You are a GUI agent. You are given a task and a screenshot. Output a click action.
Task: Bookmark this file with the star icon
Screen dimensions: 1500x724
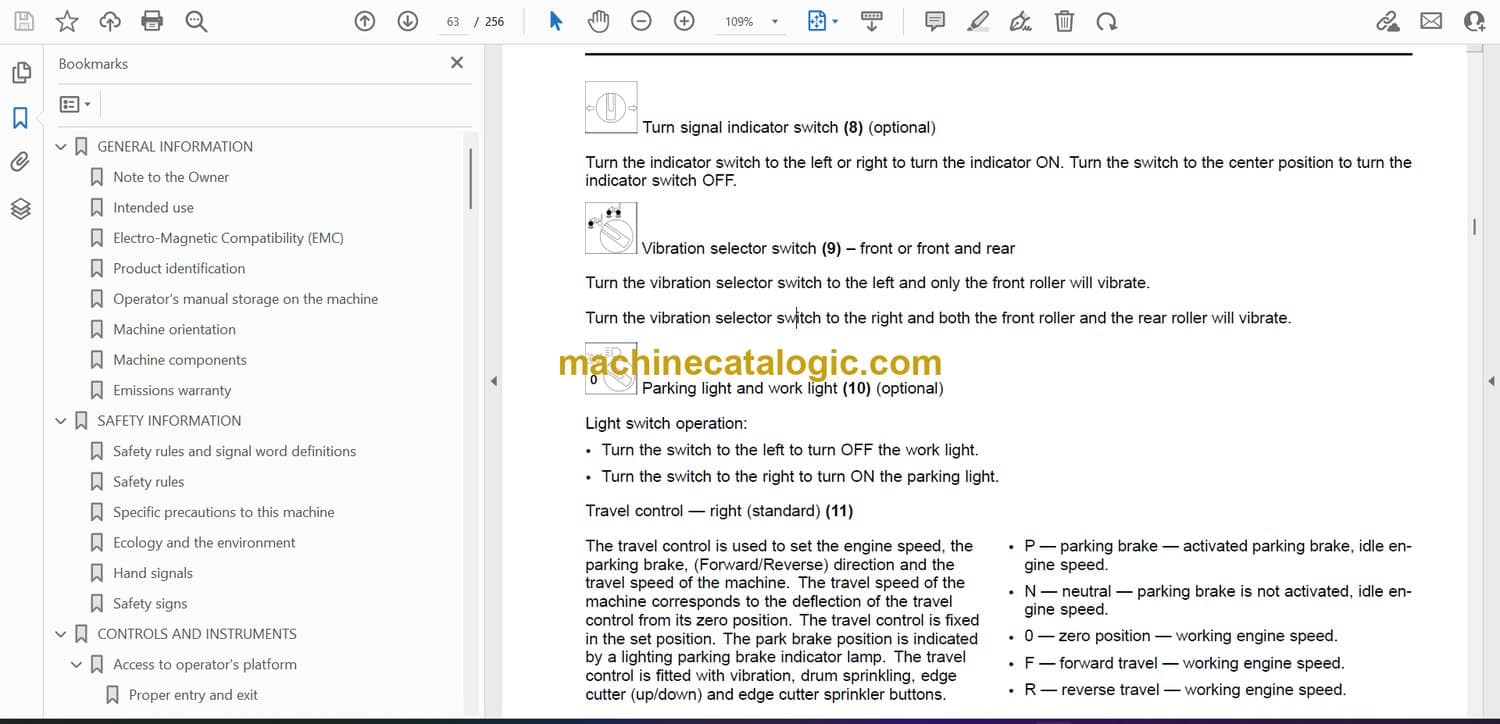point(67,21)
